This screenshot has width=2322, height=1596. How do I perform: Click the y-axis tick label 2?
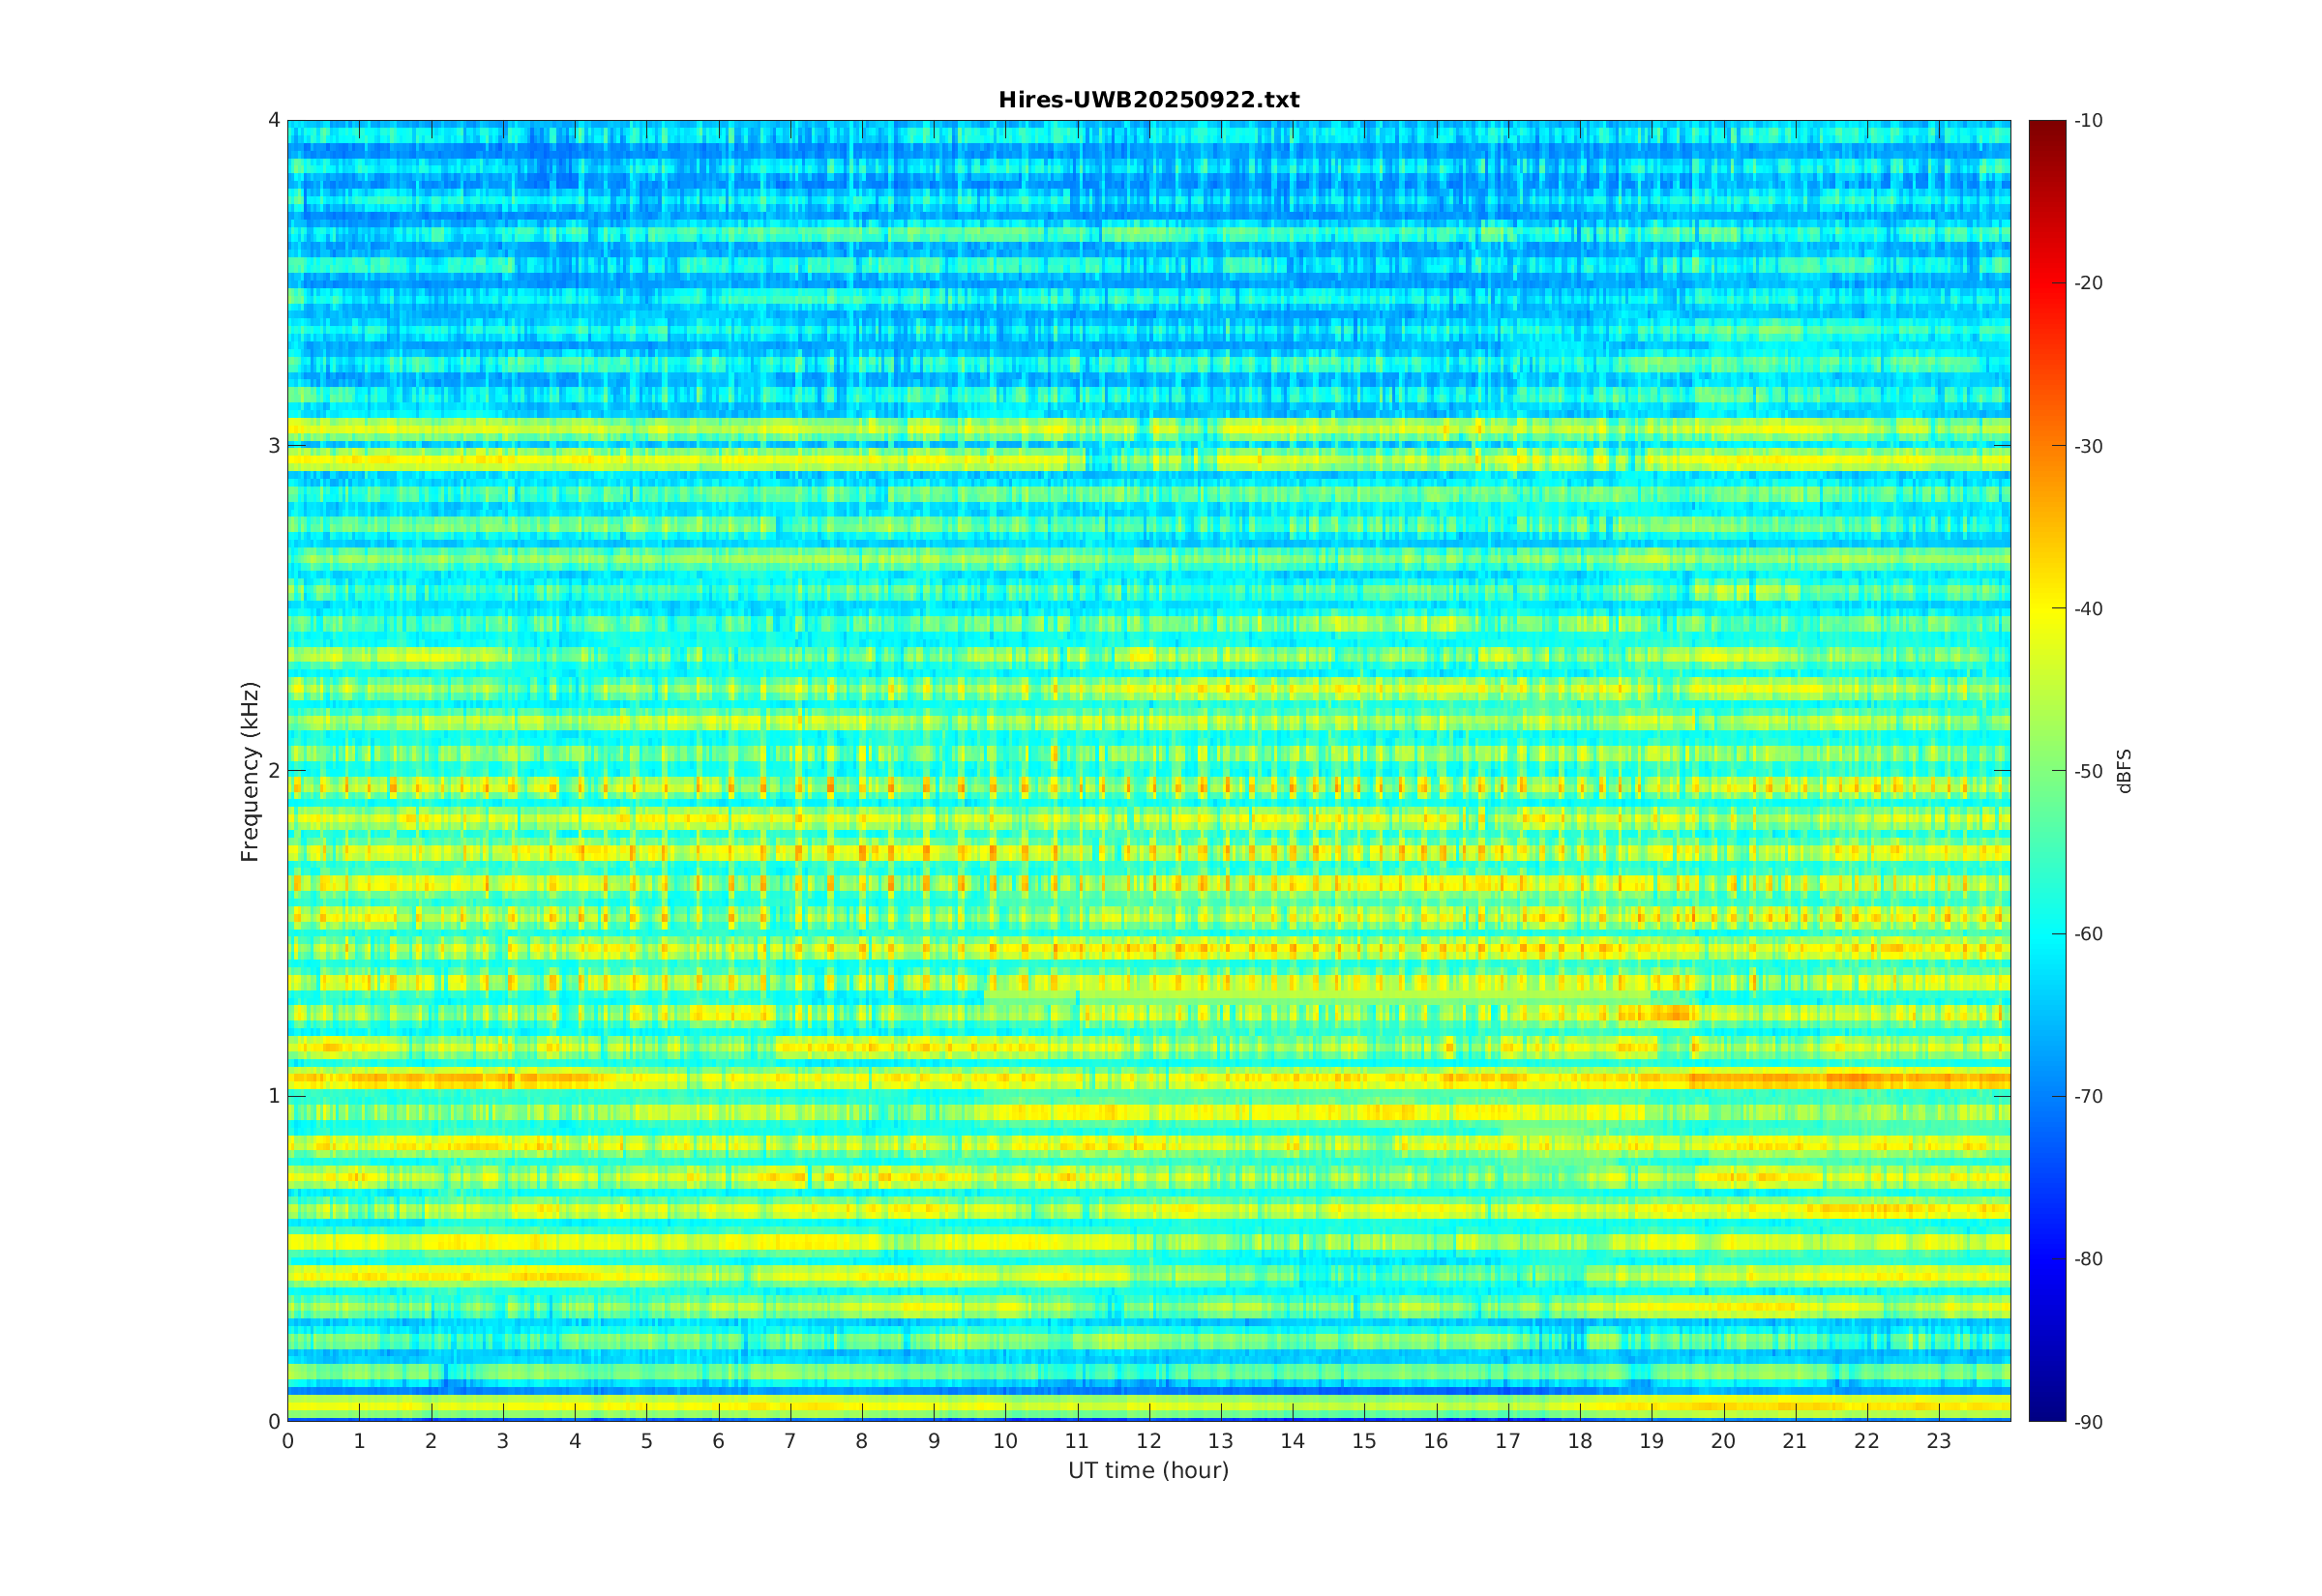pos(273,771)
